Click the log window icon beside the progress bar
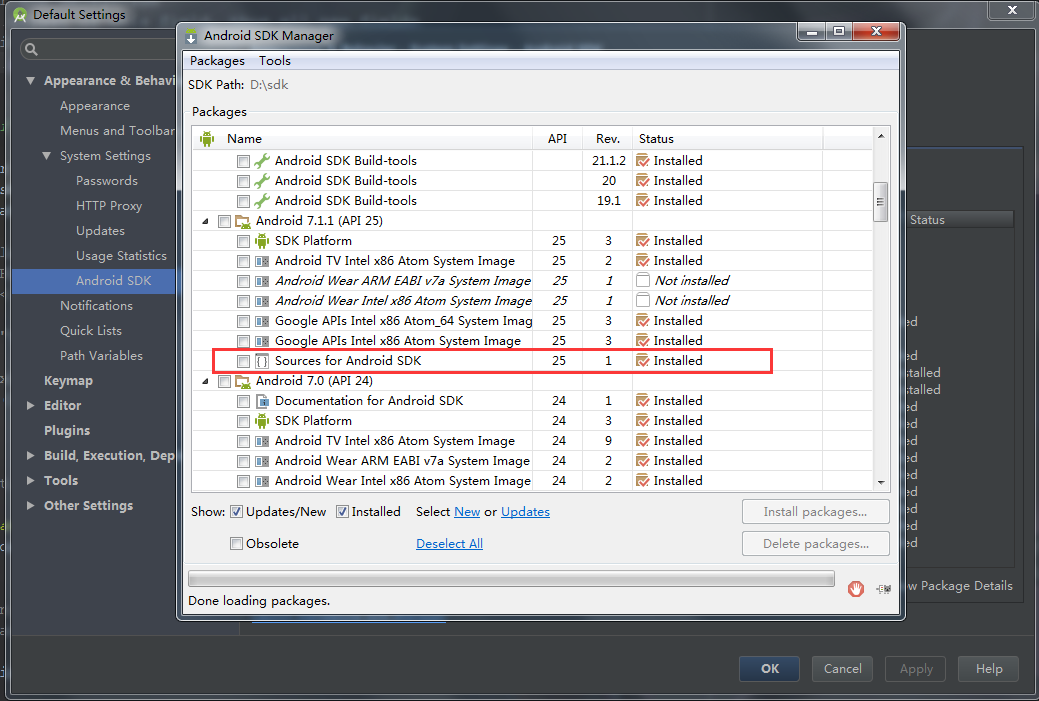Image resolution: width=1039 pixels, height=701 pixels. 883,588
